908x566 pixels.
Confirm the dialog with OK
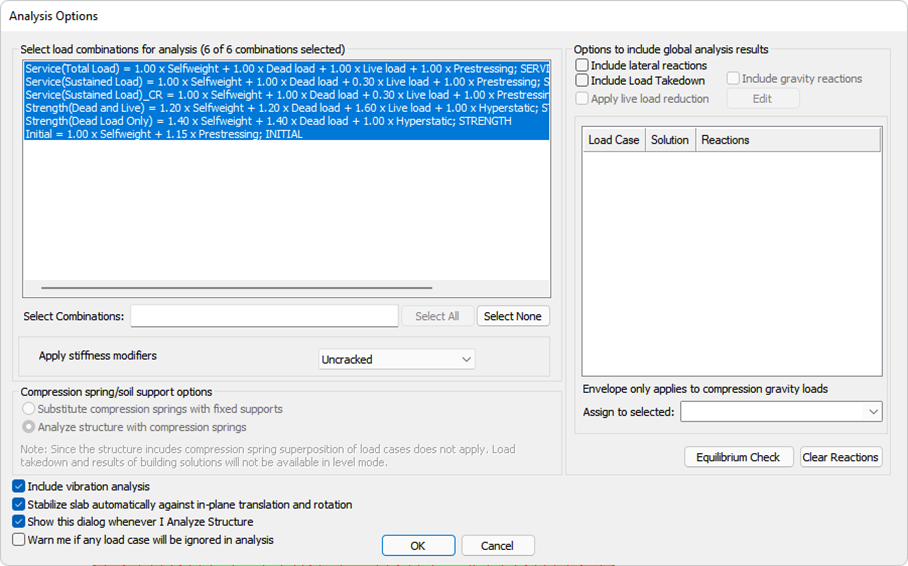pyautogui.click(x=418, y=546)
